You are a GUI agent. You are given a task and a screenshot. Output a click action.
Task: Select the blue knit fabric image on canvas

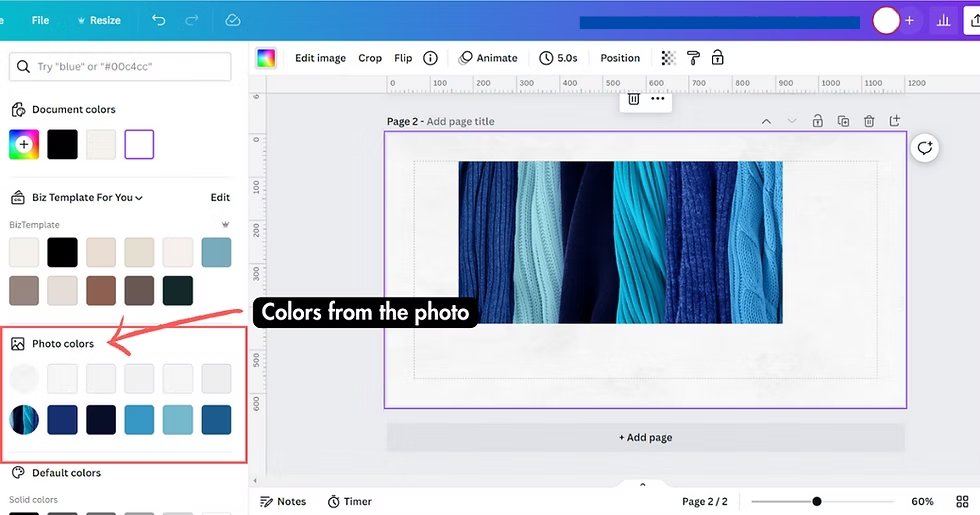click(620, 242)
